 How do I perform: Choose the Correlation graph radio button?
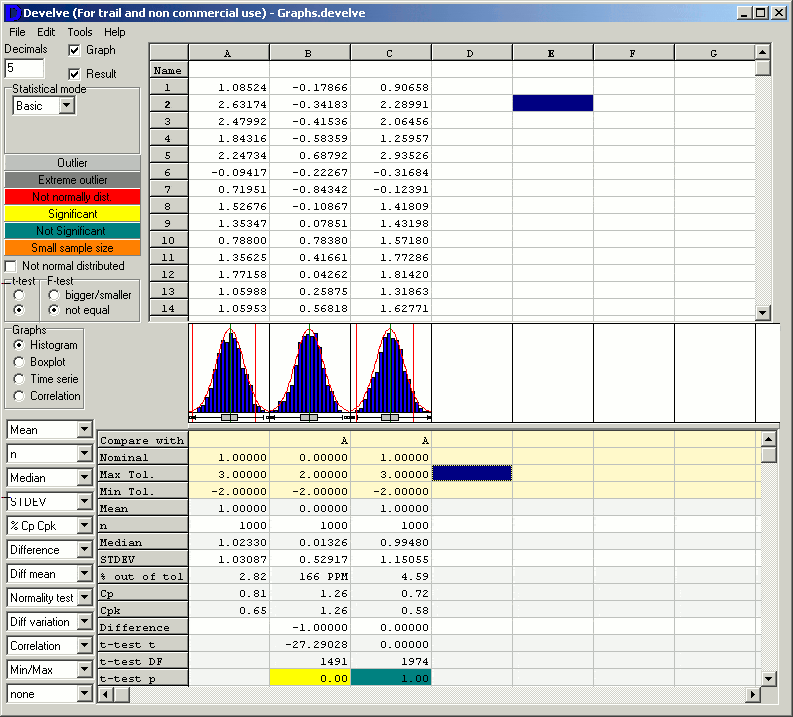tap(19, 396)
